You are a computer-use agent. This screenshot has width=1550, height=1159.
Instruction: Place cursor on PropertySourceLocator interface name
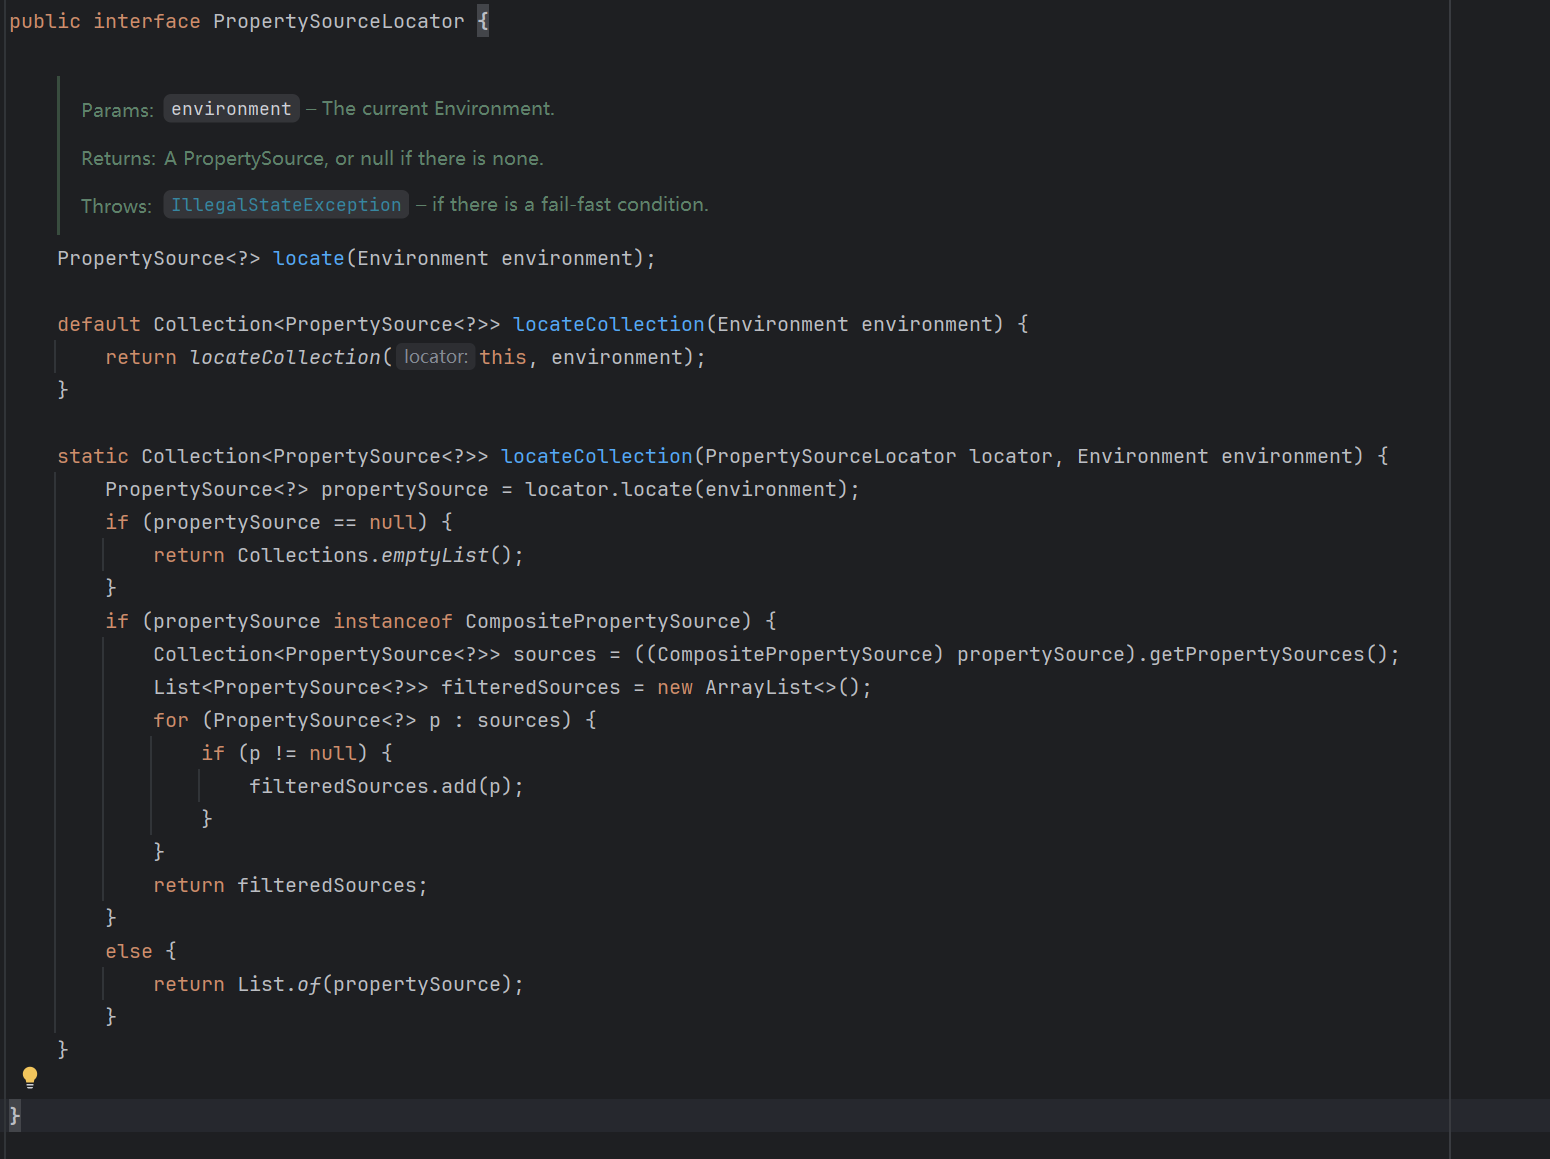[338, 21]
